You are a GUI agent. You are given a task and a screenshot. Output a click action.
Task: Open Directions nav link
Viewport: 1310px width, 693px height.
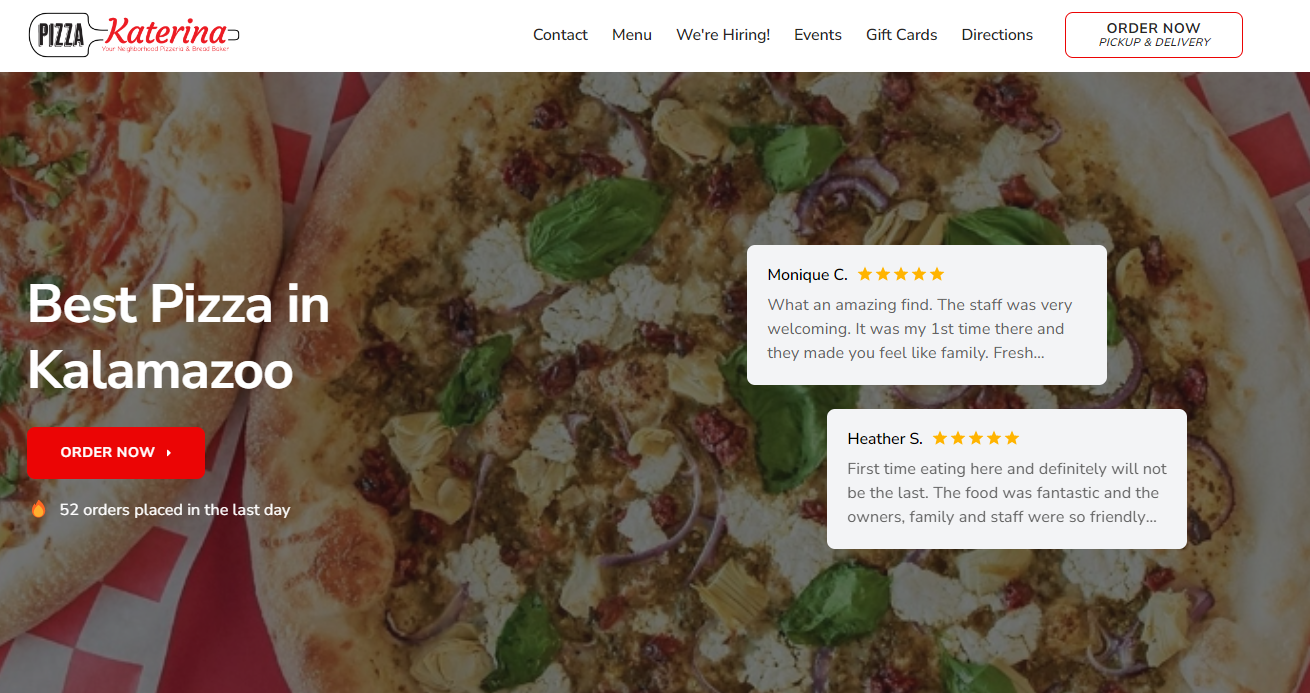tap(997, 35)
